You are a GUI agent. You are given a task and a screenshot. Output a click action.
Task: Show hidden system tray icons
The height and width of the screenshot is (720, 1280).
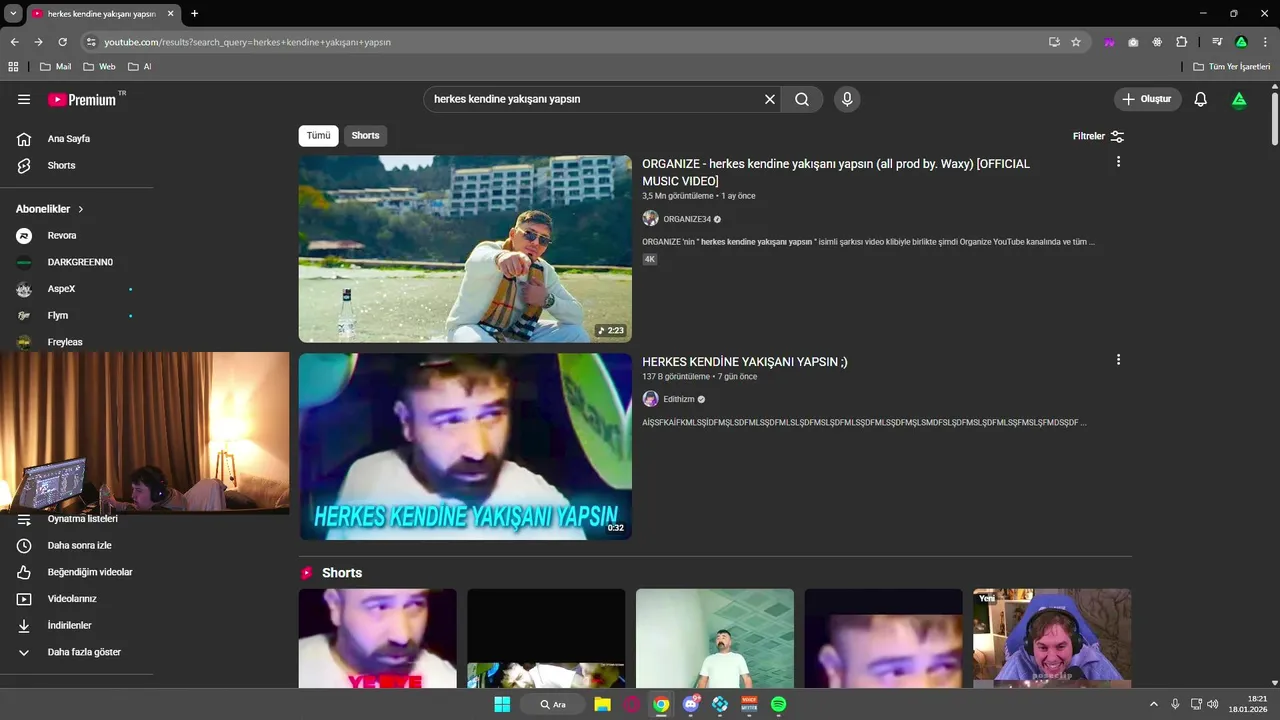[1153, 704]
